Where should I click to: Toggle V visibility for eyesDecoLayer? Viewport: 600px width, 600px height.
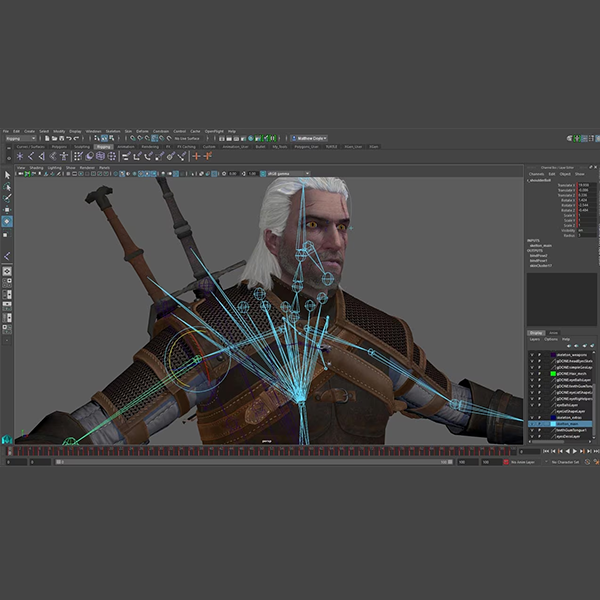(x=532, y=436)
